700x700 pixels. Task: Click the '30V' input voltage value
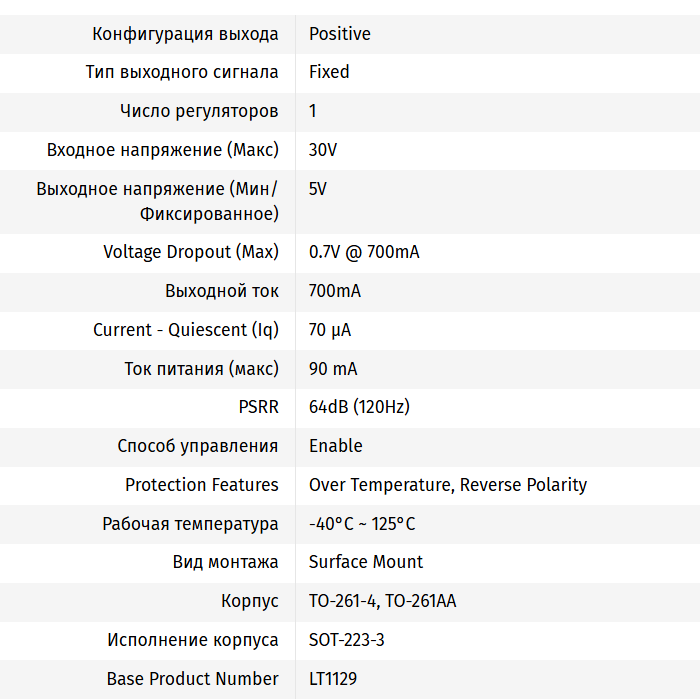[x=323, y=150]
